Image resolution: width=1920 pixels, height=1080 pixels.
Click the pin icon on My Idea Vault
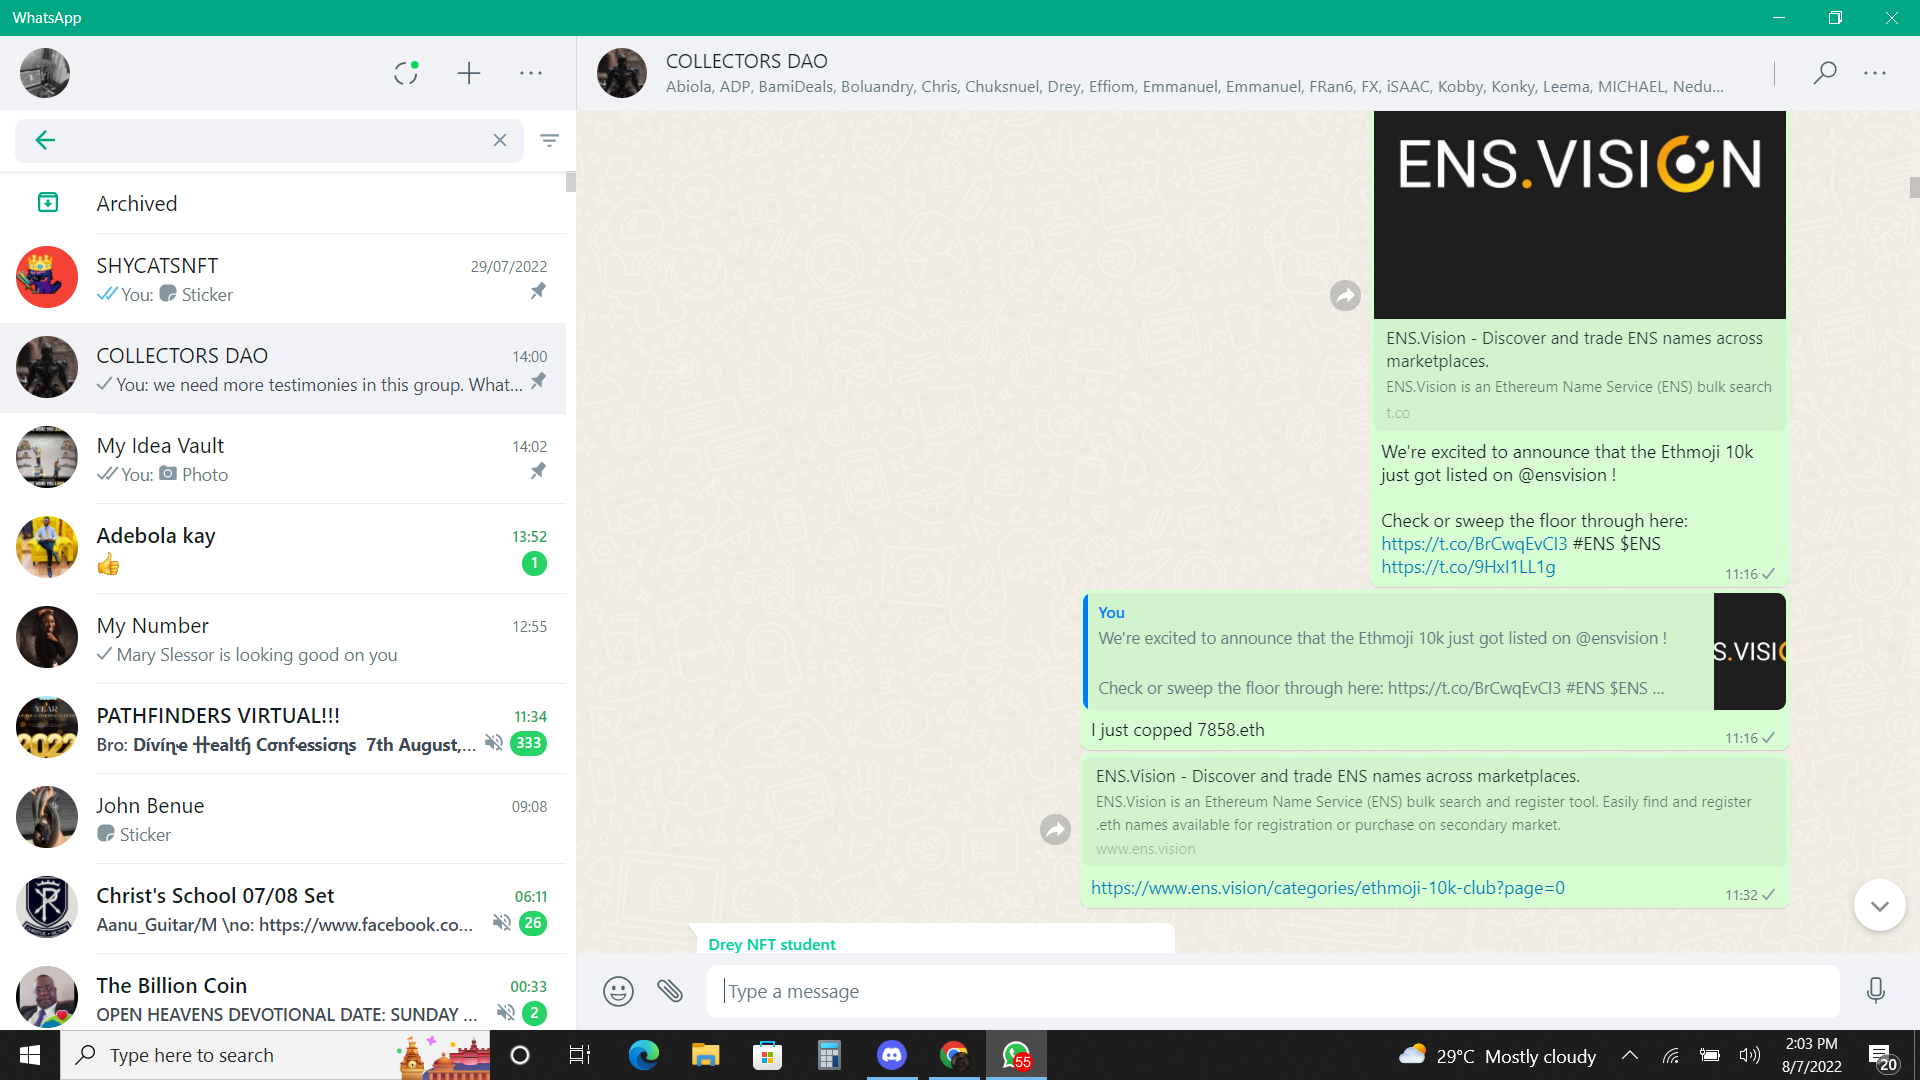[x=538, y=471]
